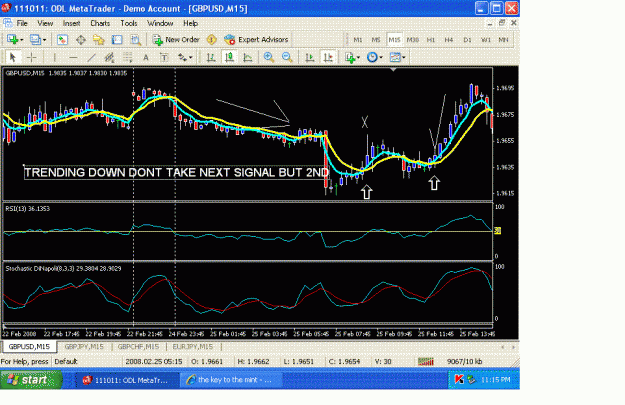Image resolution: width=625 pixels, height=405 pixels.
Task: Draw a horizontal line tool
Action: pos(73,57)
